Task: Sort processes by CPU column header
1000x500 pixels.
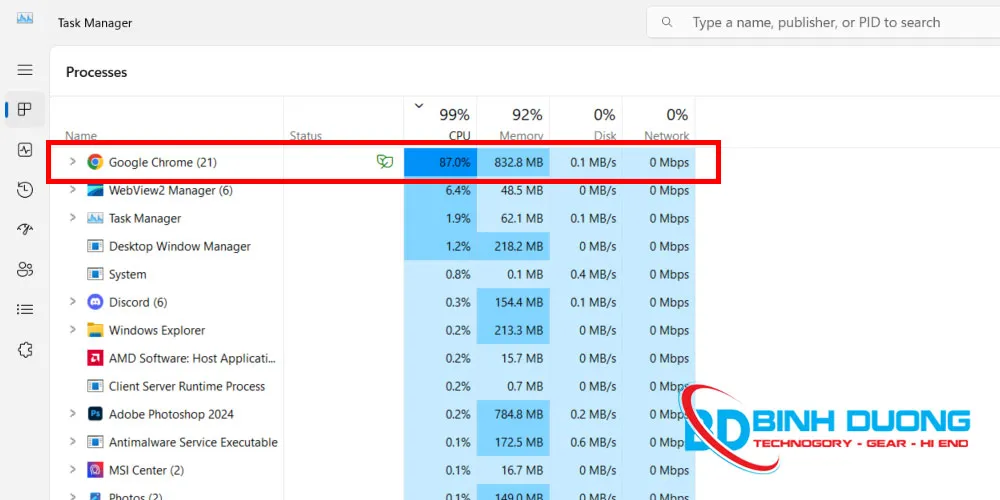Action: pos(440,122)
